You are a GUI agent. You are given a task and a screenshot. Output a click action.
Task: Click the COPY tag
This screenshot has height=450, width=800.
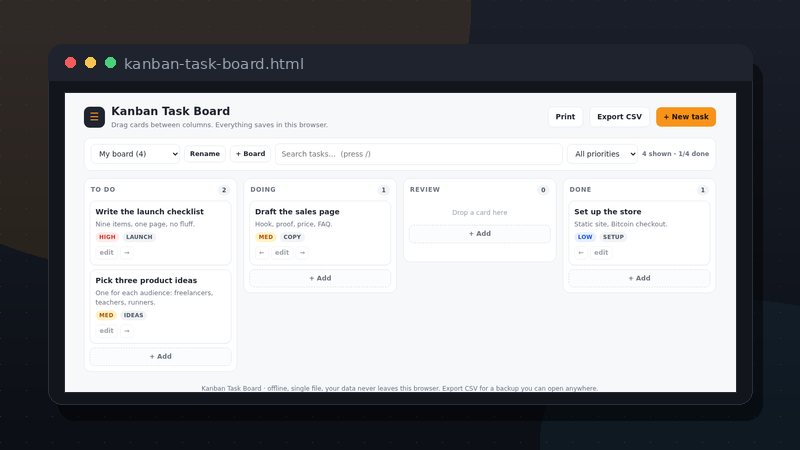(x=292, y=237)
